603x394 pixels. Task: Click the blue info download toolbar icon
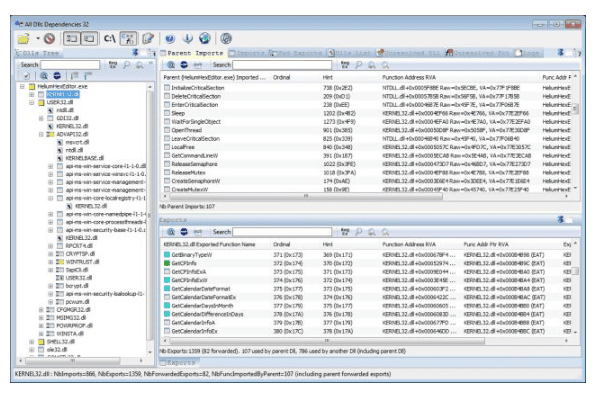point(187,38)
